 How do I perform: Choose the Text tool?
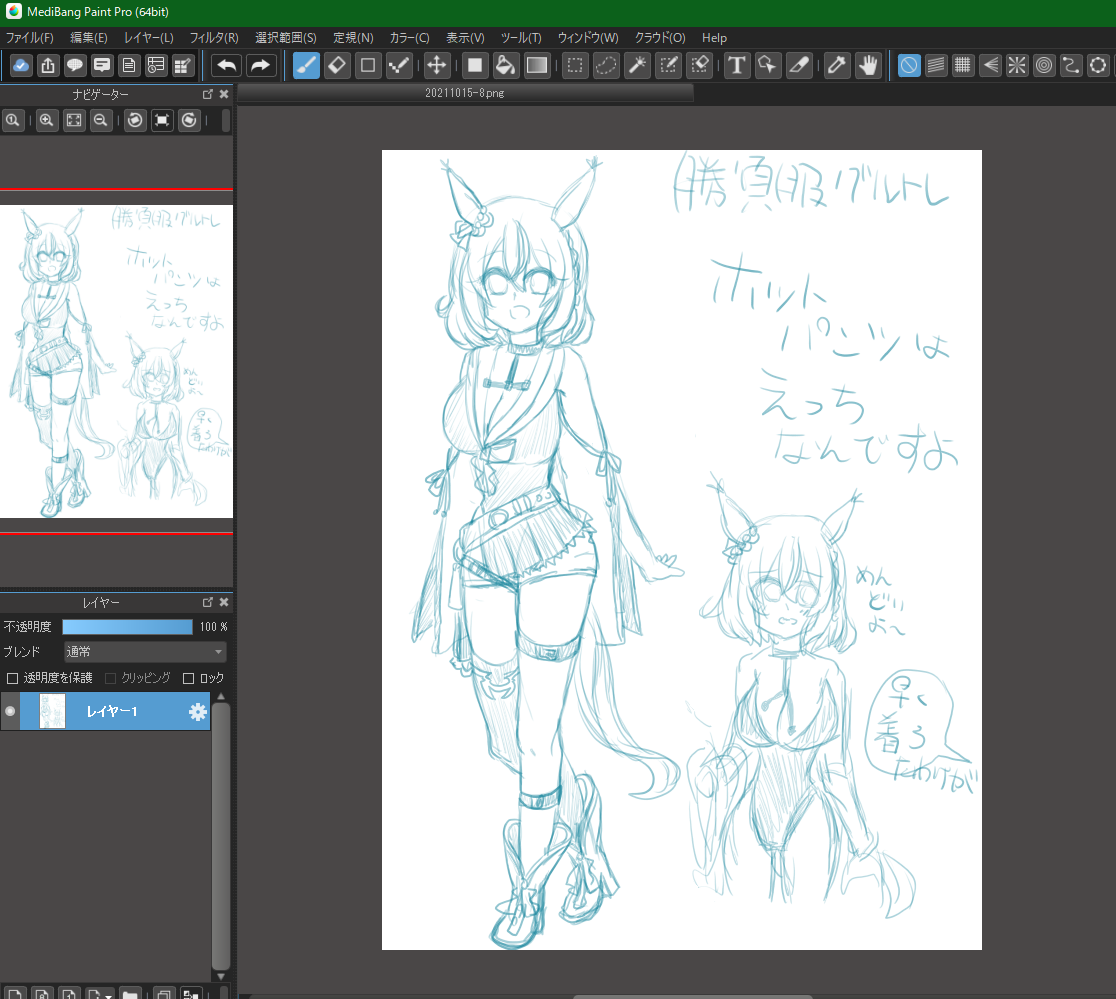[x=736, y=66]
